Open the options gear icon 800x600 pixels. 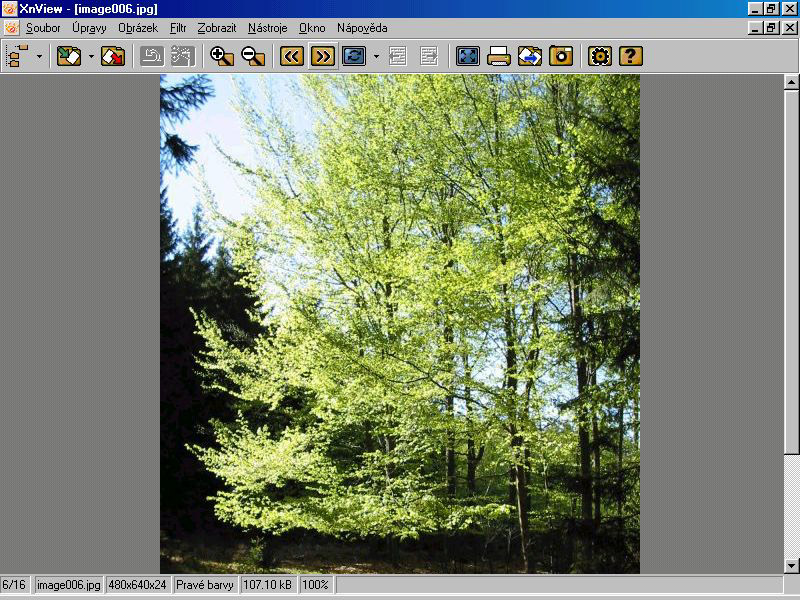(599, 56)
